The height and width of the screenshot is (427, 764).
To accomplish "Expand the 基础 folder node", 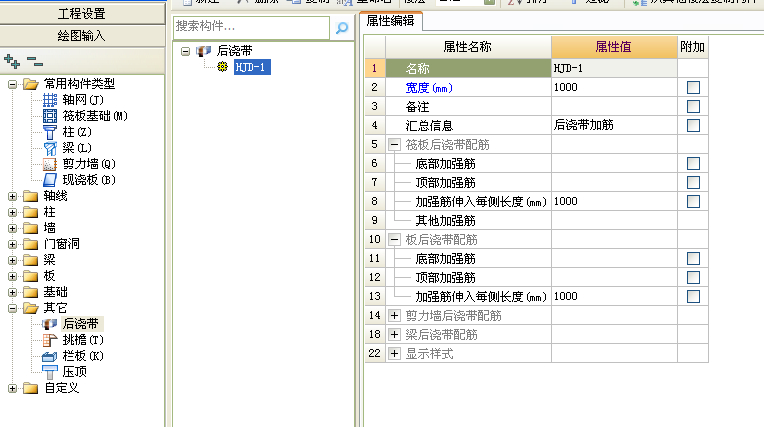I will tap(13, 292).
